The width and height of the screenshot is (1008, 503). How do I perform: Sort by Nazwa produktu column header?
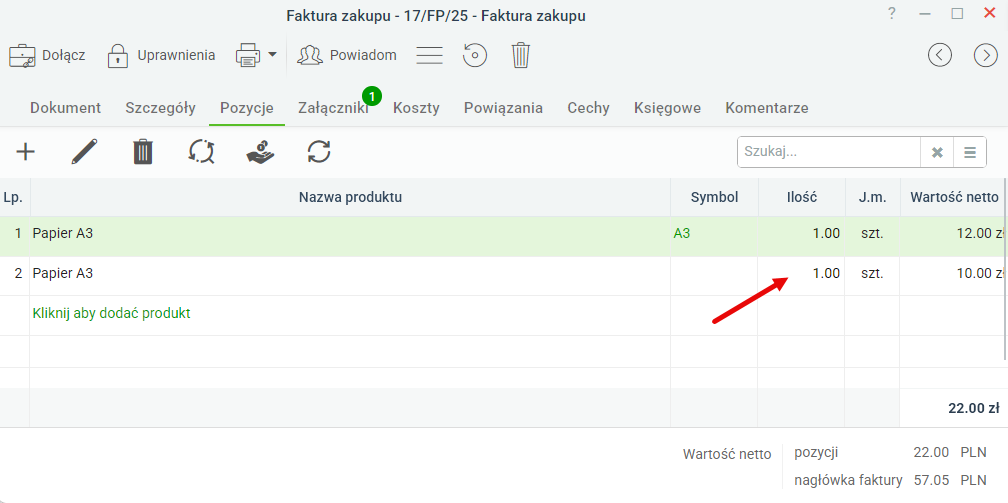pyautogui.click(x=350, y=197)
